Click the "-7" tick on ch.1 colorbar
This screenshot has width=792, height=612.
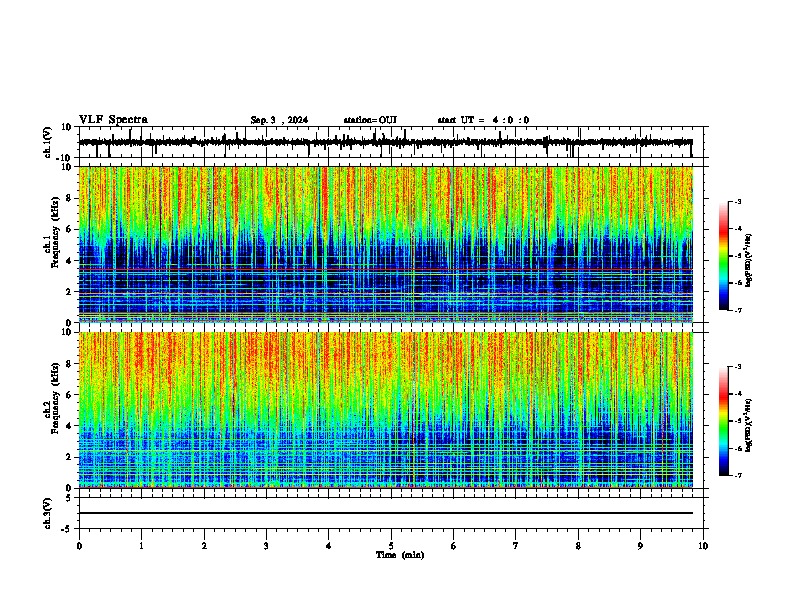point(737,310)
